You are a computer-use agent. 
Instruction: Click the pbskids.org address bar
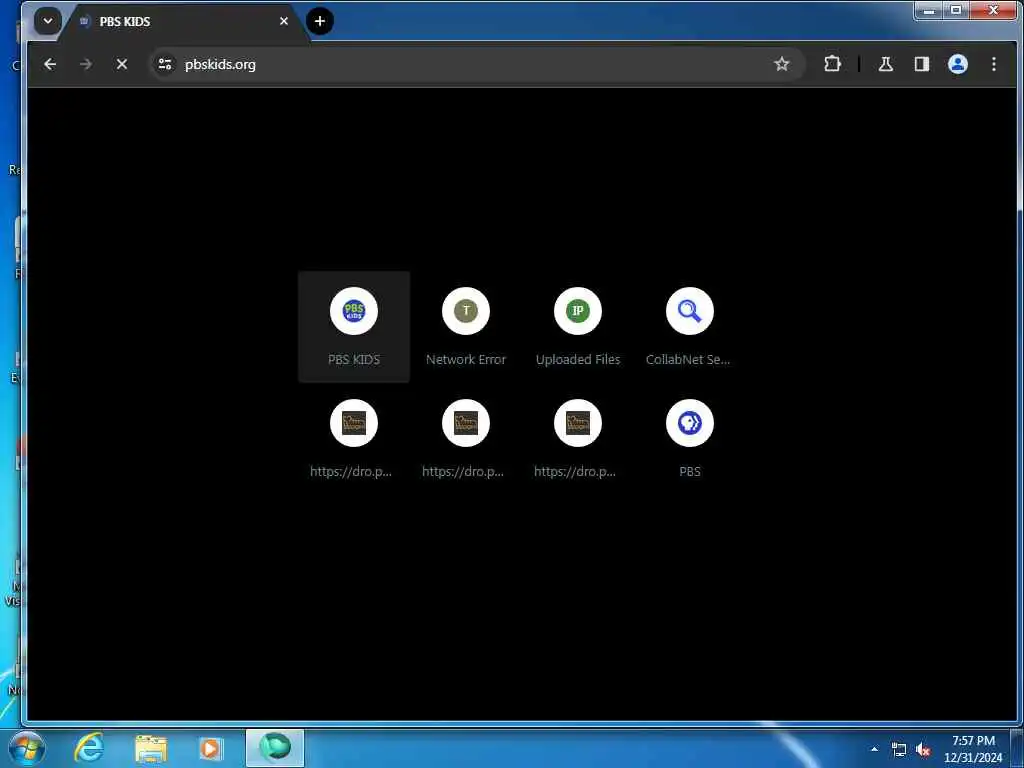477,64
